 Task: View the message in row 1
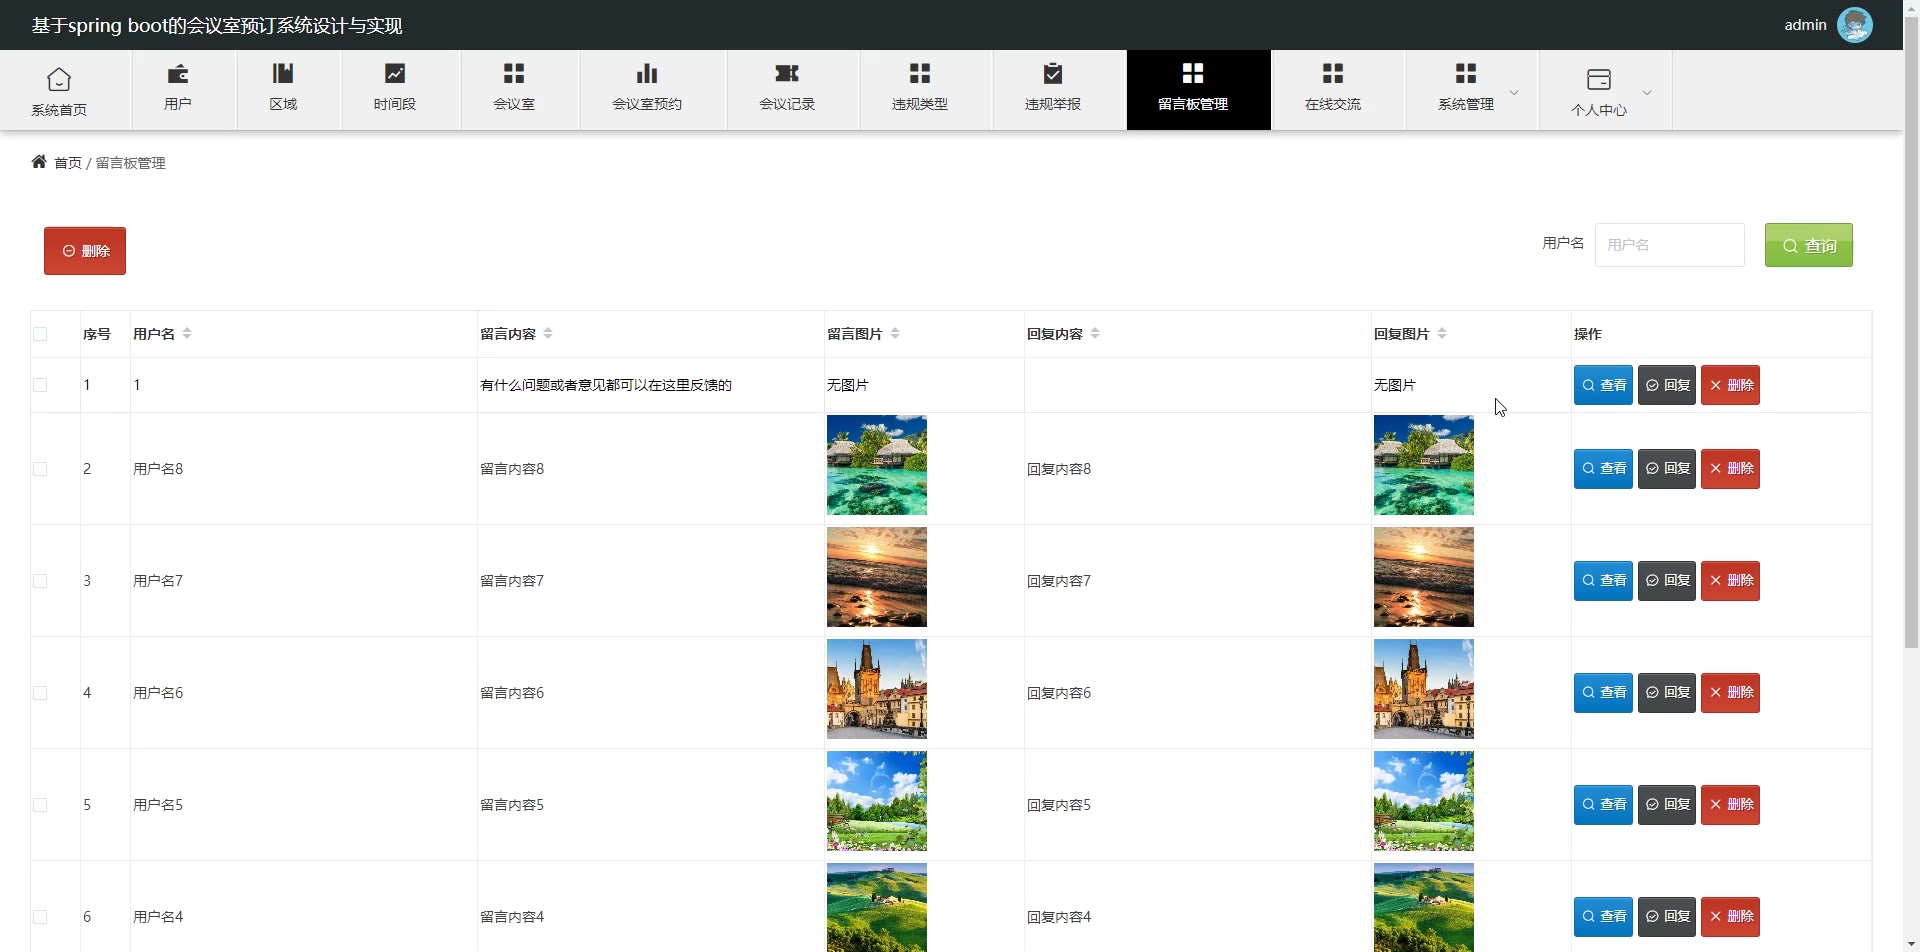click(1603, 385)
